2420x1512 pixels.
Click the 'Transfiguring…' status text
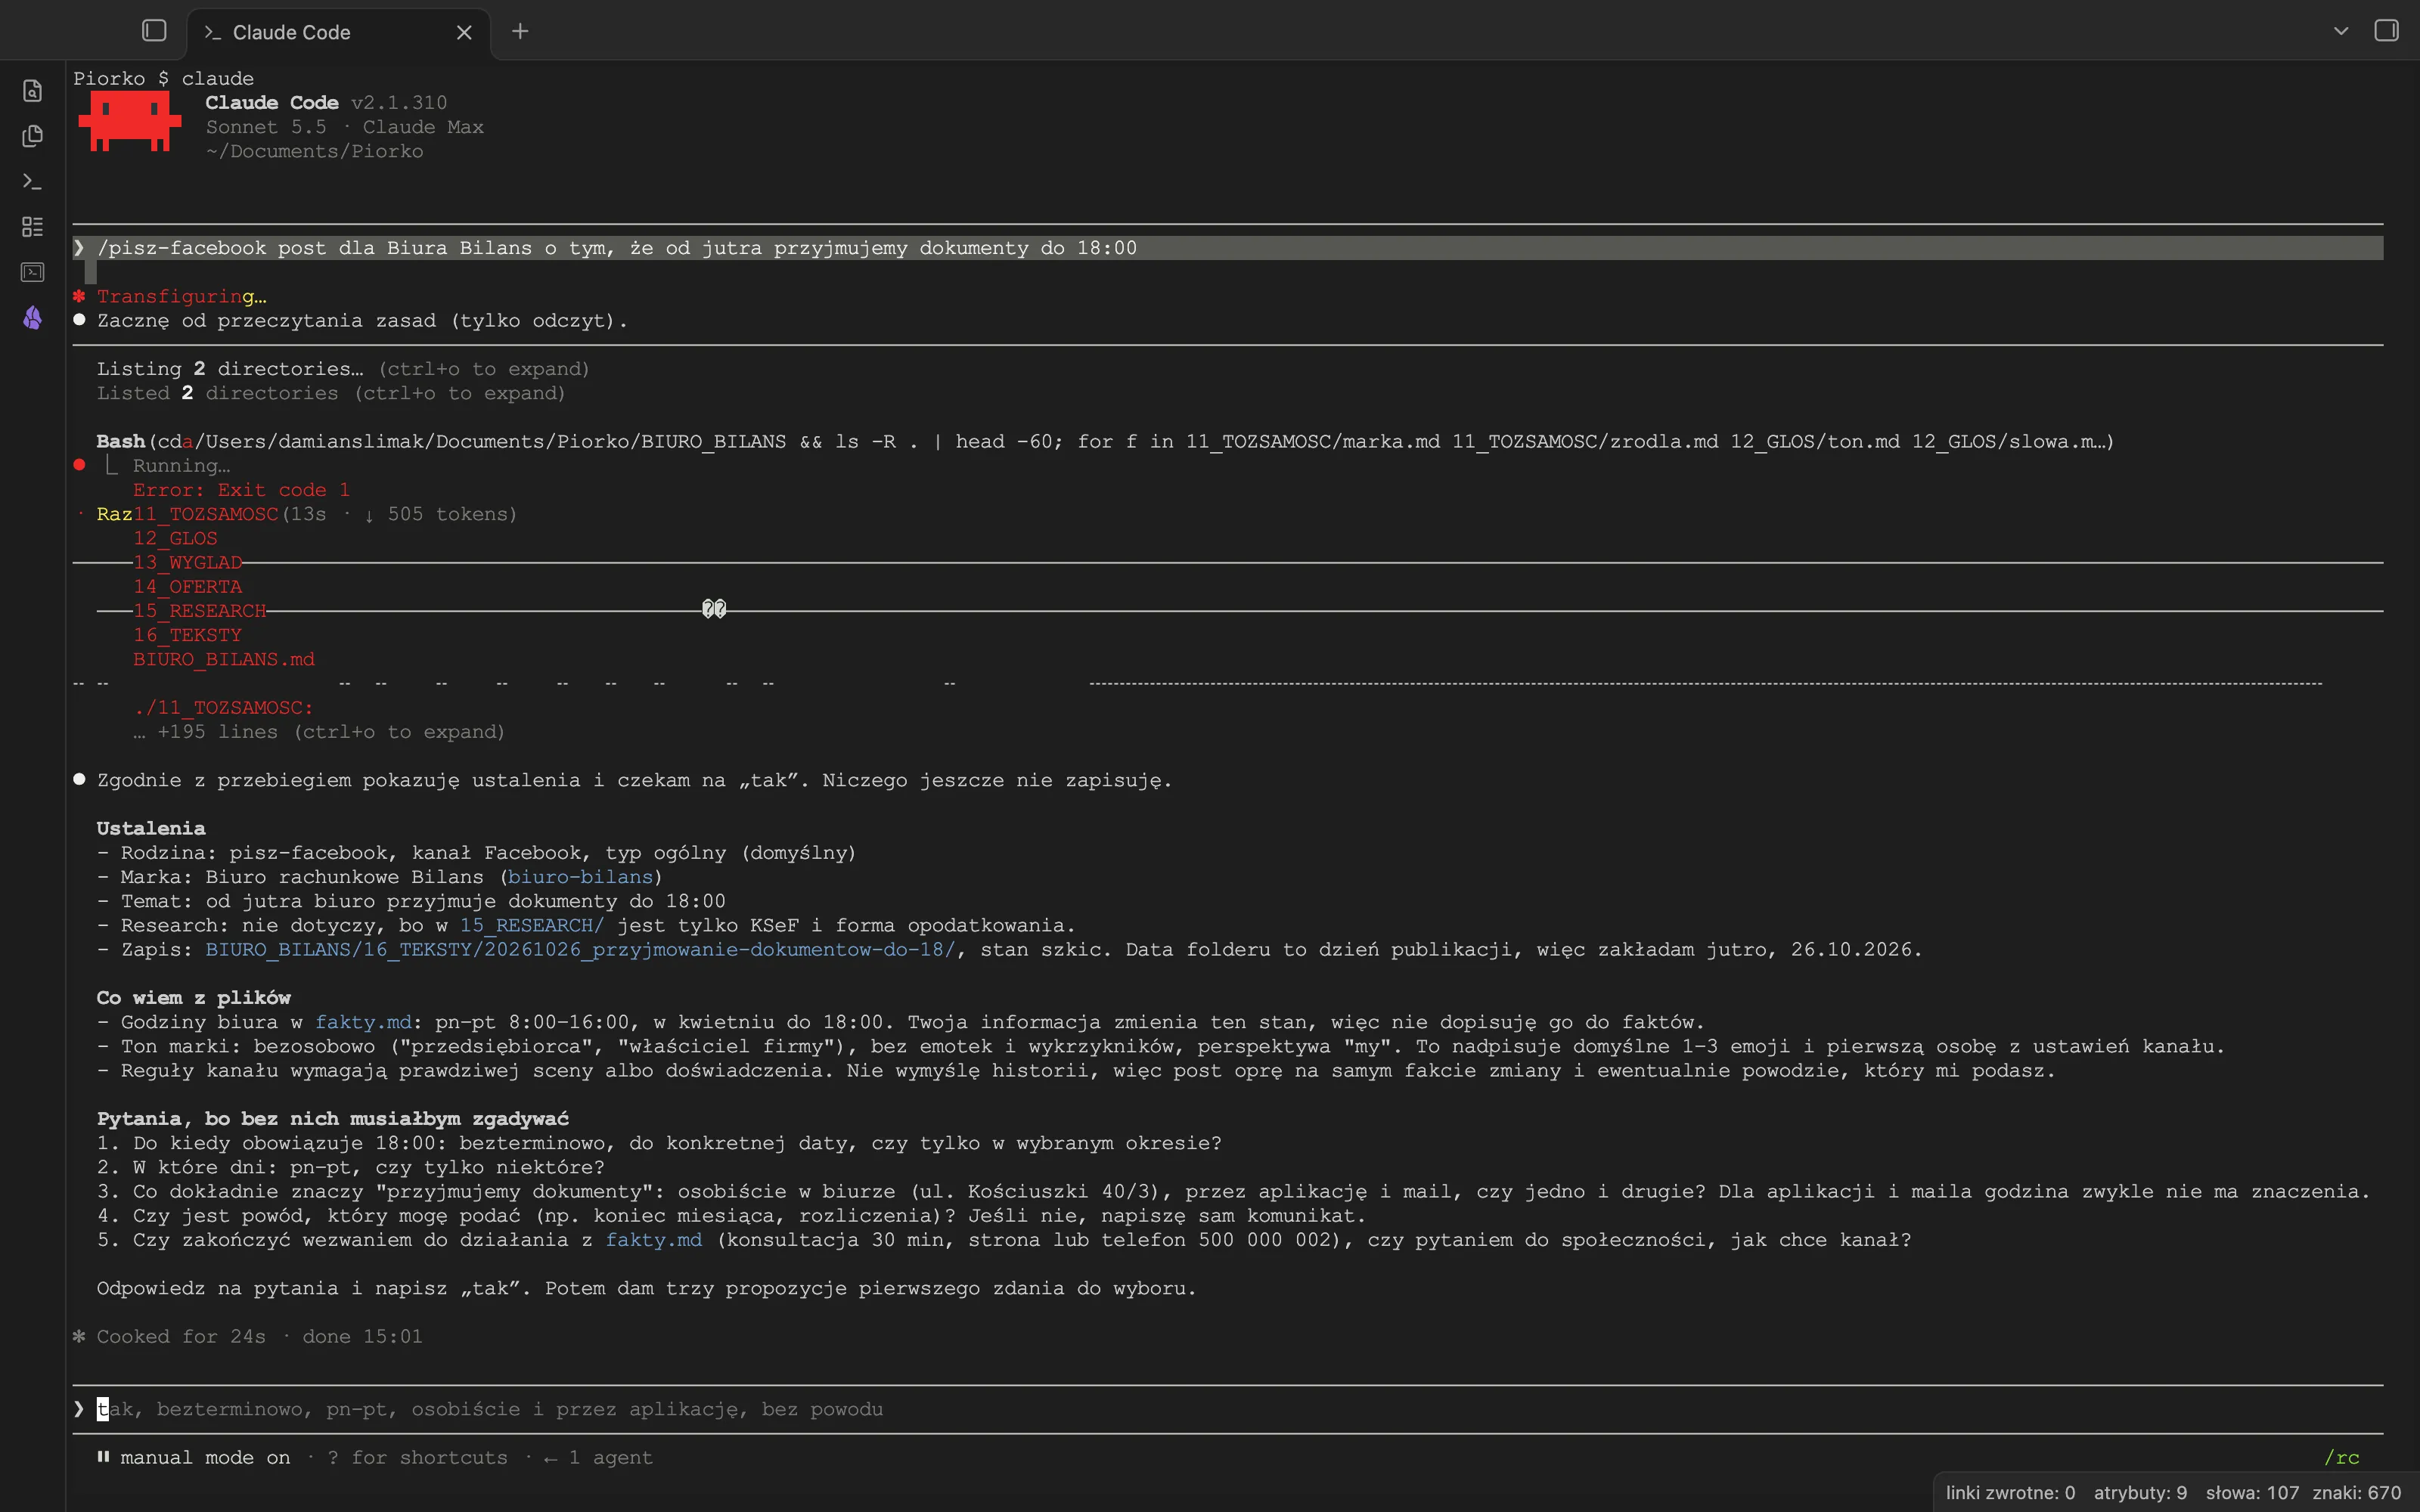click(x=181, y=296)
